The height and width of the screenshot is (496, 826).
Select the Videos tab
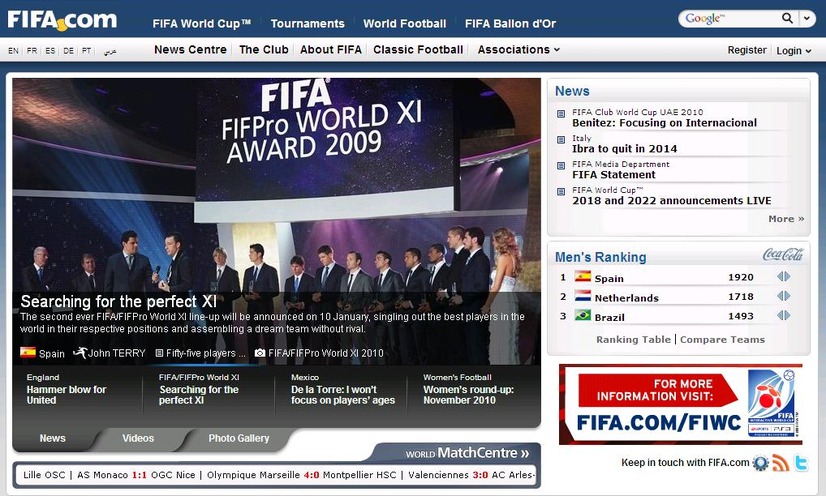point(138,438)
